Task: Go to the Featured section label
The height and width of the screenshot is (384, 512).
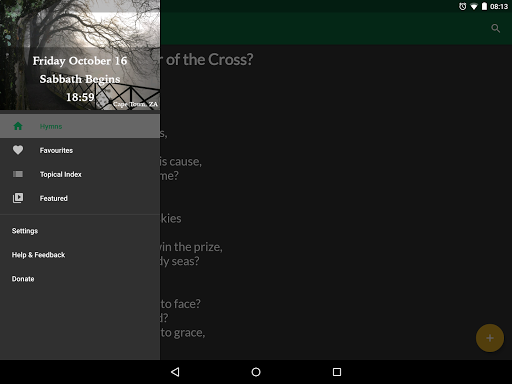Action: (x=54, y=198)
